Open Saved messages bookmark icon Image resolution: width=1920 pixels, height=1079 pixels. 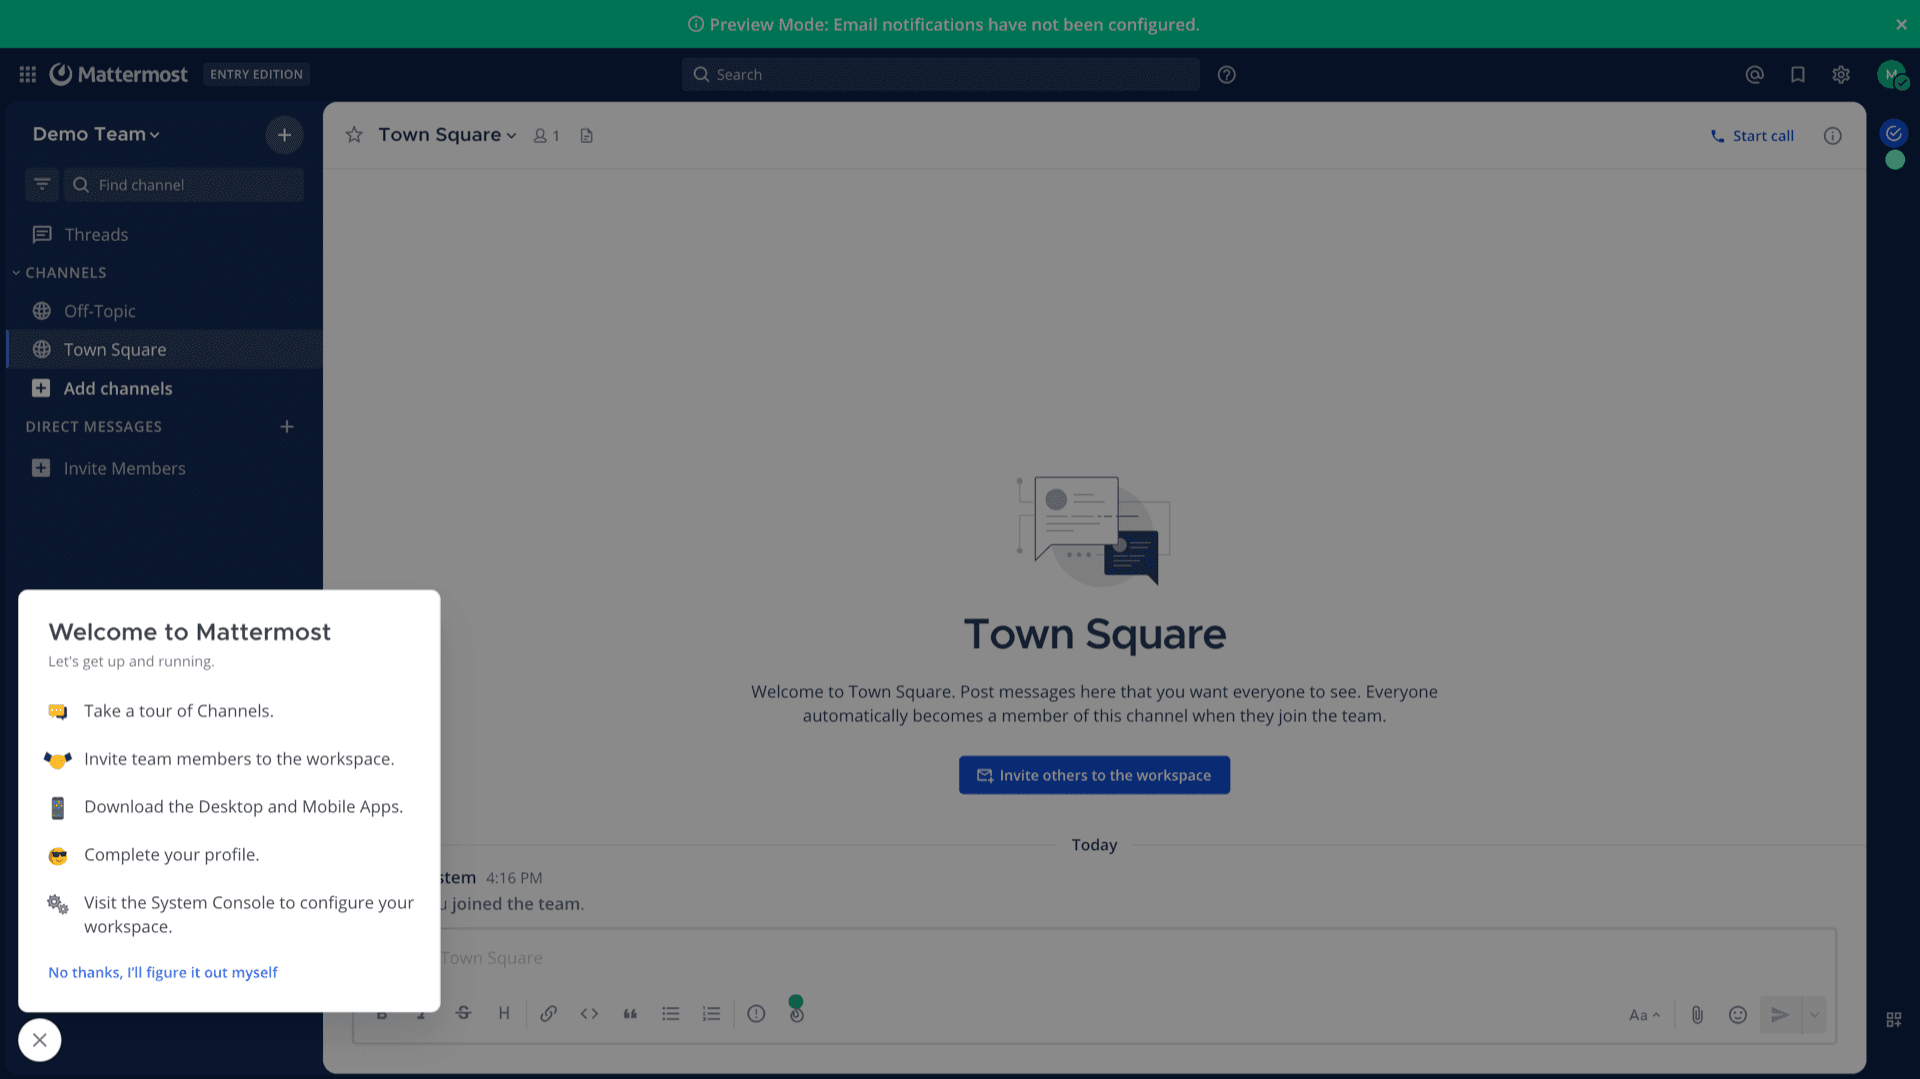[1797, 74]
